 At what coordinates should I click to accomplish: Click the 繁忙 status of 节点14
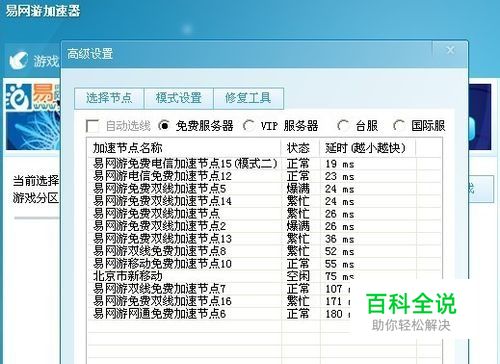(298, 201)
